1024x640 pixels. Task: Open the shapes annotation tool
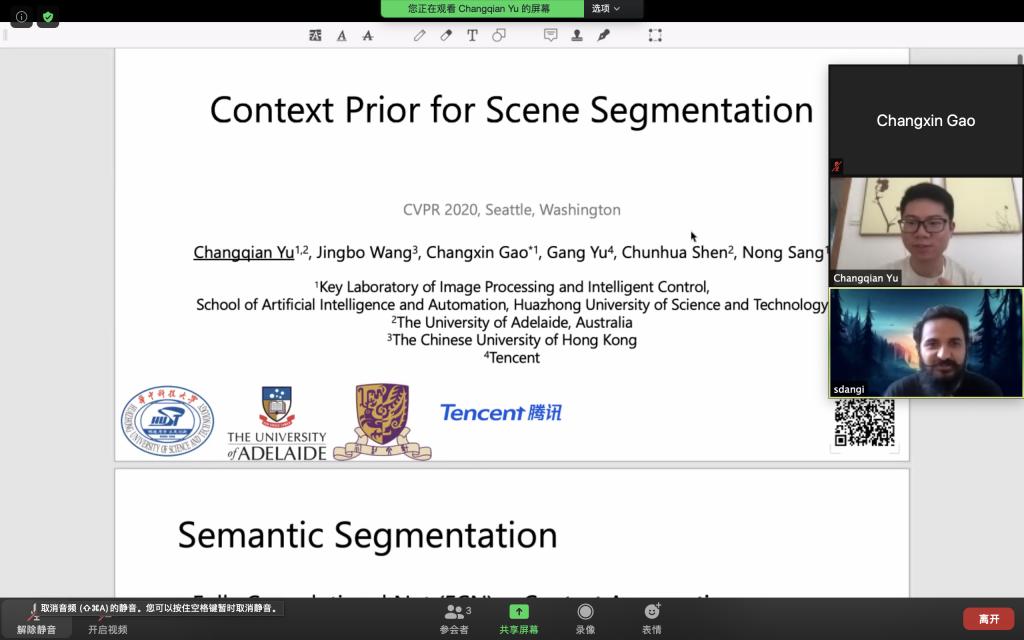point(498,35)
